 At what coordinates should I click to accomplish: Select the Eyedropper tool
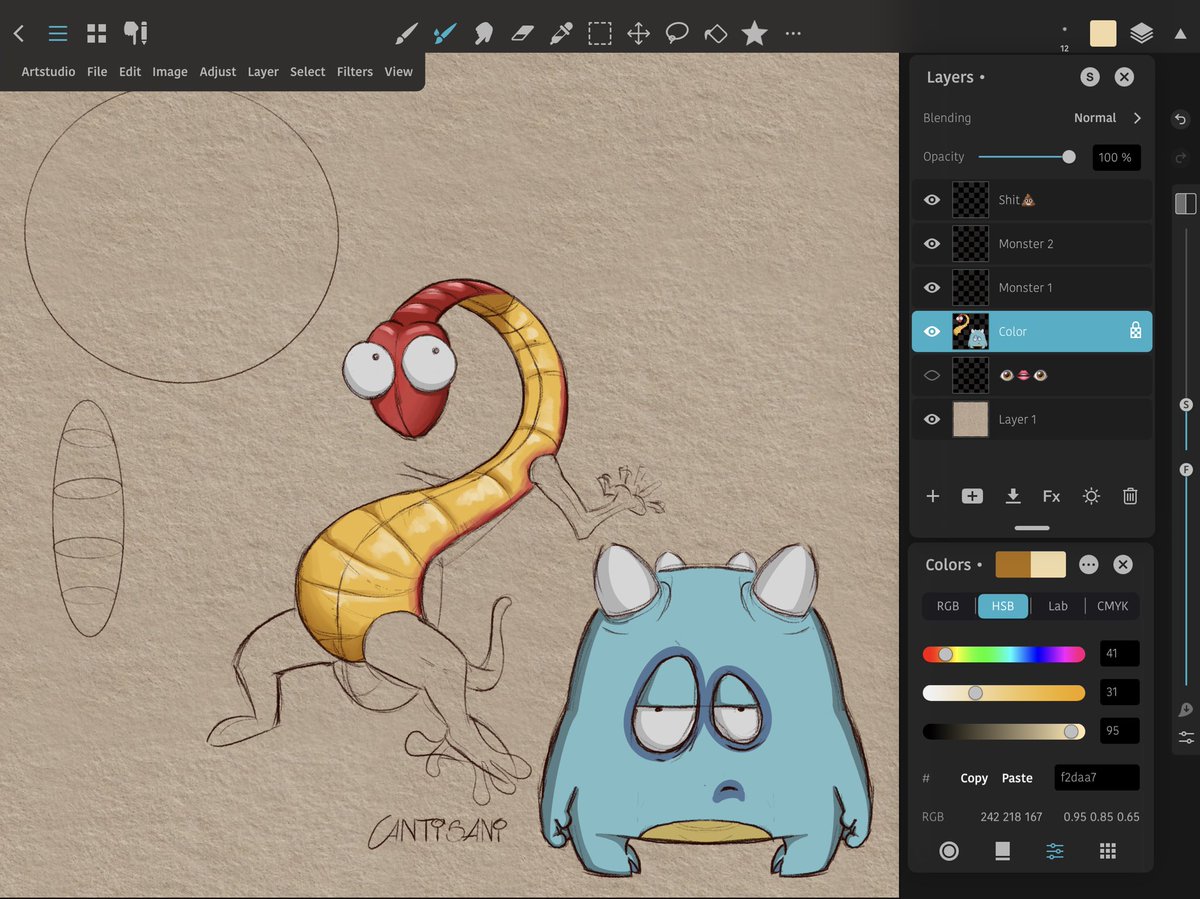pyautogui.click(x=561, y=34)
